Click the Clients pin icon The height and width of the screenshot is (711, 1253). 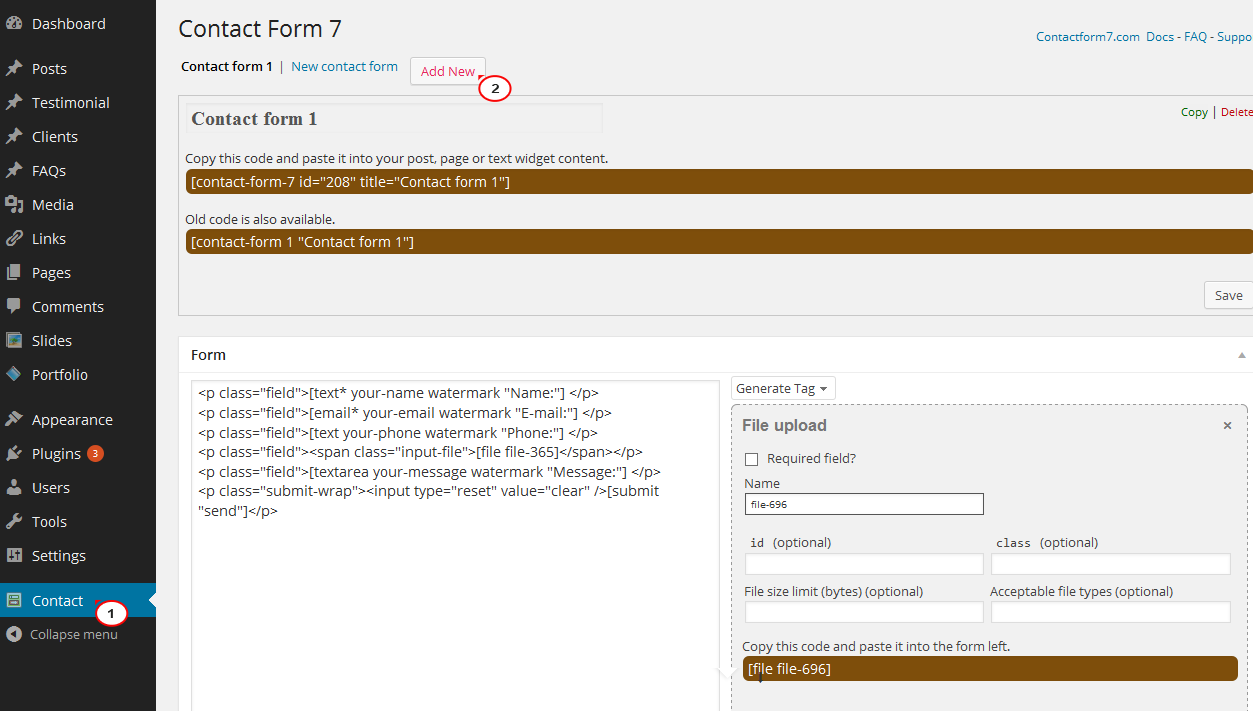tap(14, 137)
